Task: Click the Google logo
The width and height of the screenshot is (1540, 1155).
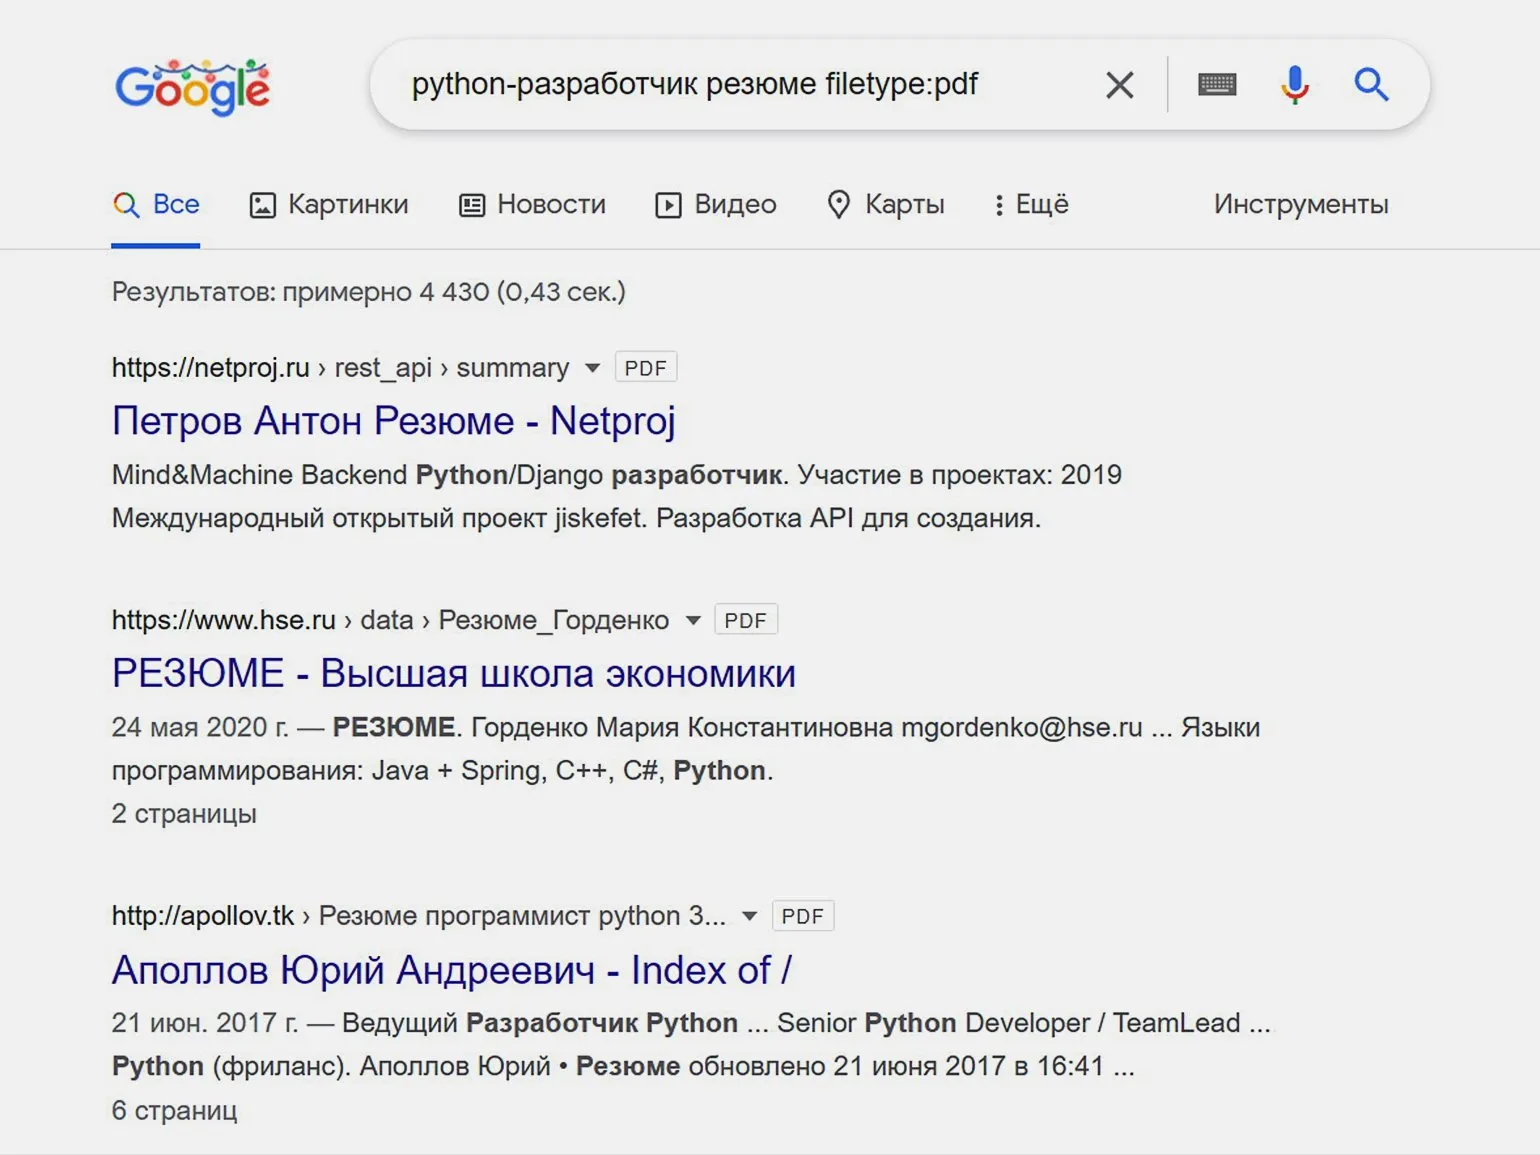Action: [x=192, y=86]
